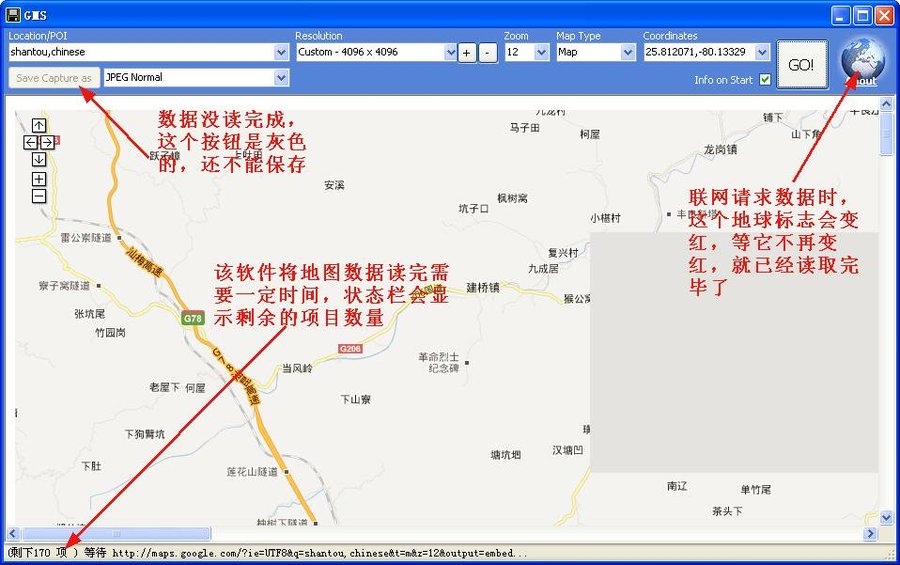900x565 pixels.
Task: Expand the Map Type dropdown
Action: pos(627,52)
